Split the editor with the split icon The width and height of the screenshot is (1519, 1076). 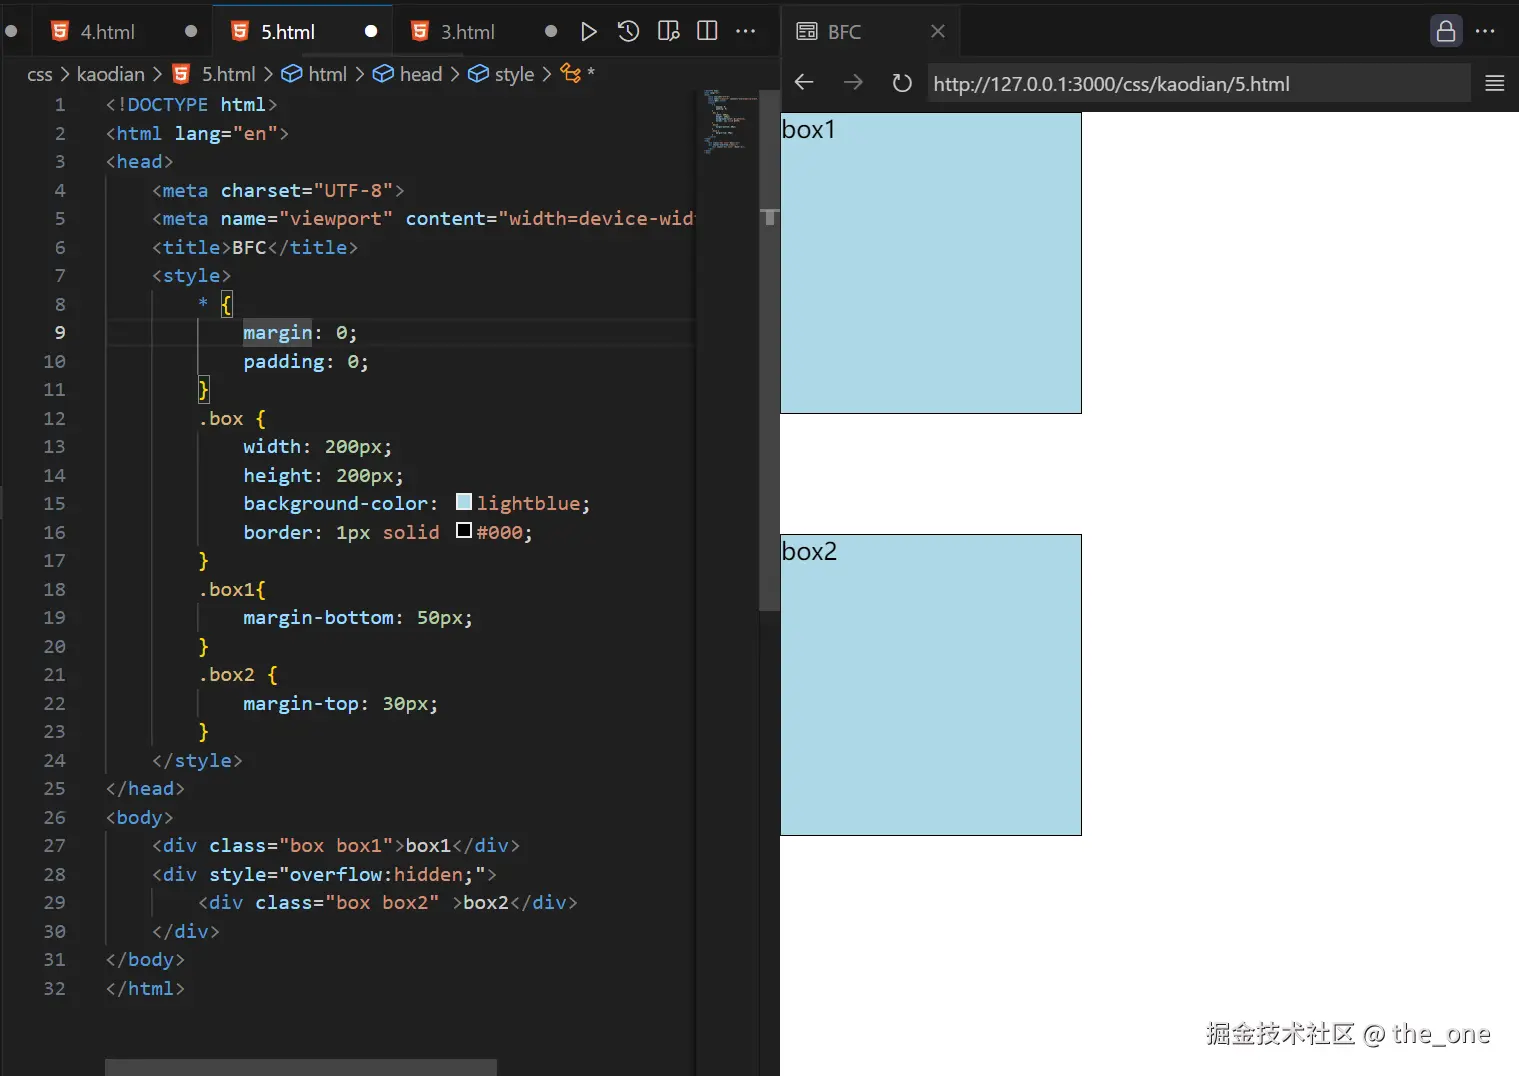(x=707, y=32)
